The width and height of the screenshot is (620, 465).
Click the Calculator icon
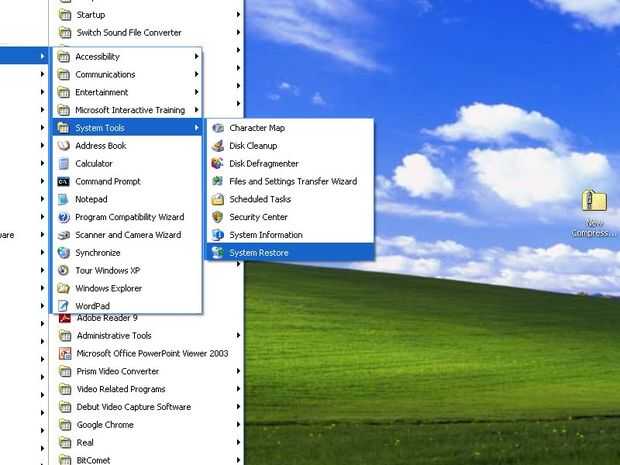(x=64, y=164)
